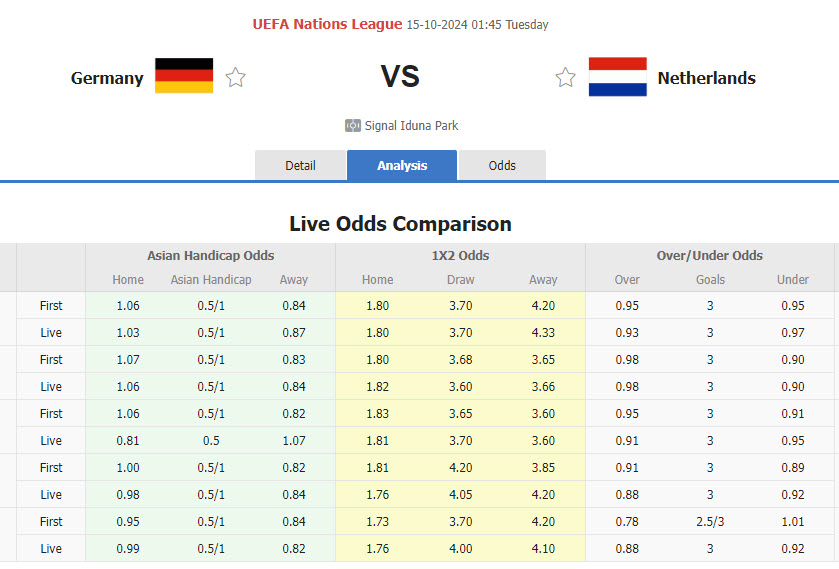839x569 pixels.
Task: Click the 1X2 Odds column header
Action: click(460, 256)
